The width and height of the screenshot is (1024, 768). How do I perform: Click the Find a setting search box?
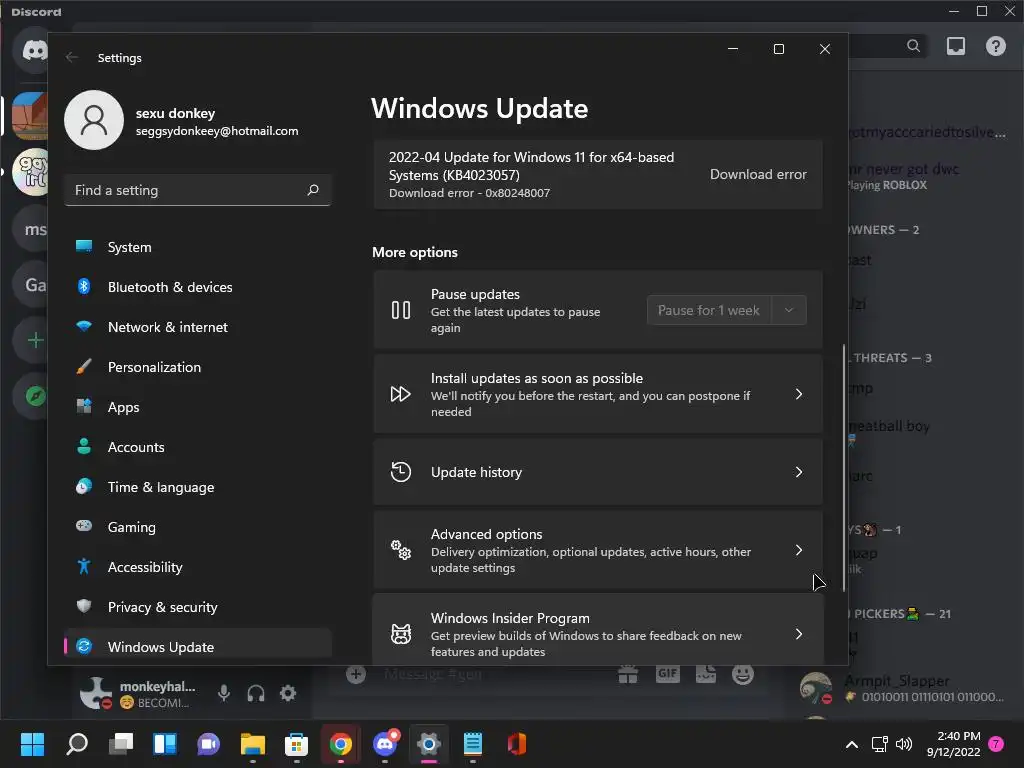pos(197,190)
